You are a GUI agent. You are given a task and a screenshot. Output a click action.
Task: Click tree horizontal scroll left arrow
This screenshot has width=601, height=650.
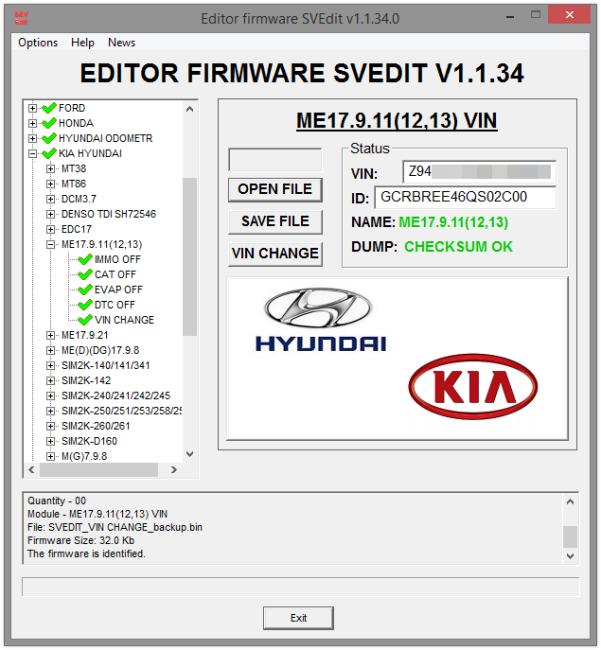pyautogui.click(x=32, y=470)
